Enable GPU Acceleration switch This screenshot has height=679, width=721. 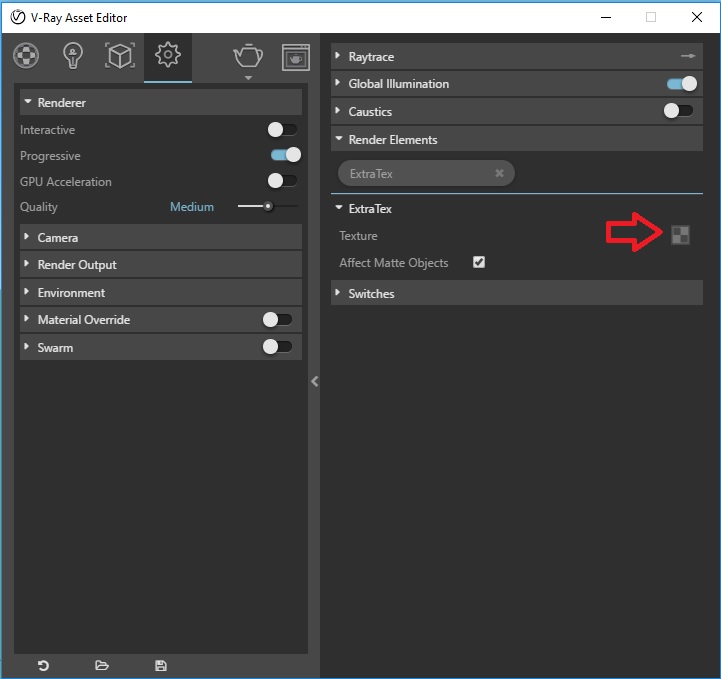pos(282,181)
